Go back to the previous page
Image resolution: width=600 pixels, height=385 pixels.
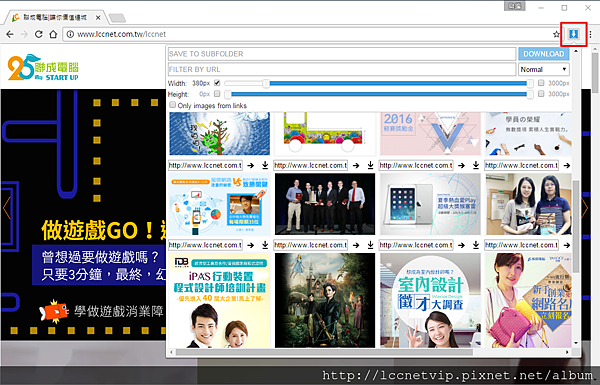(x=10, y=34)
